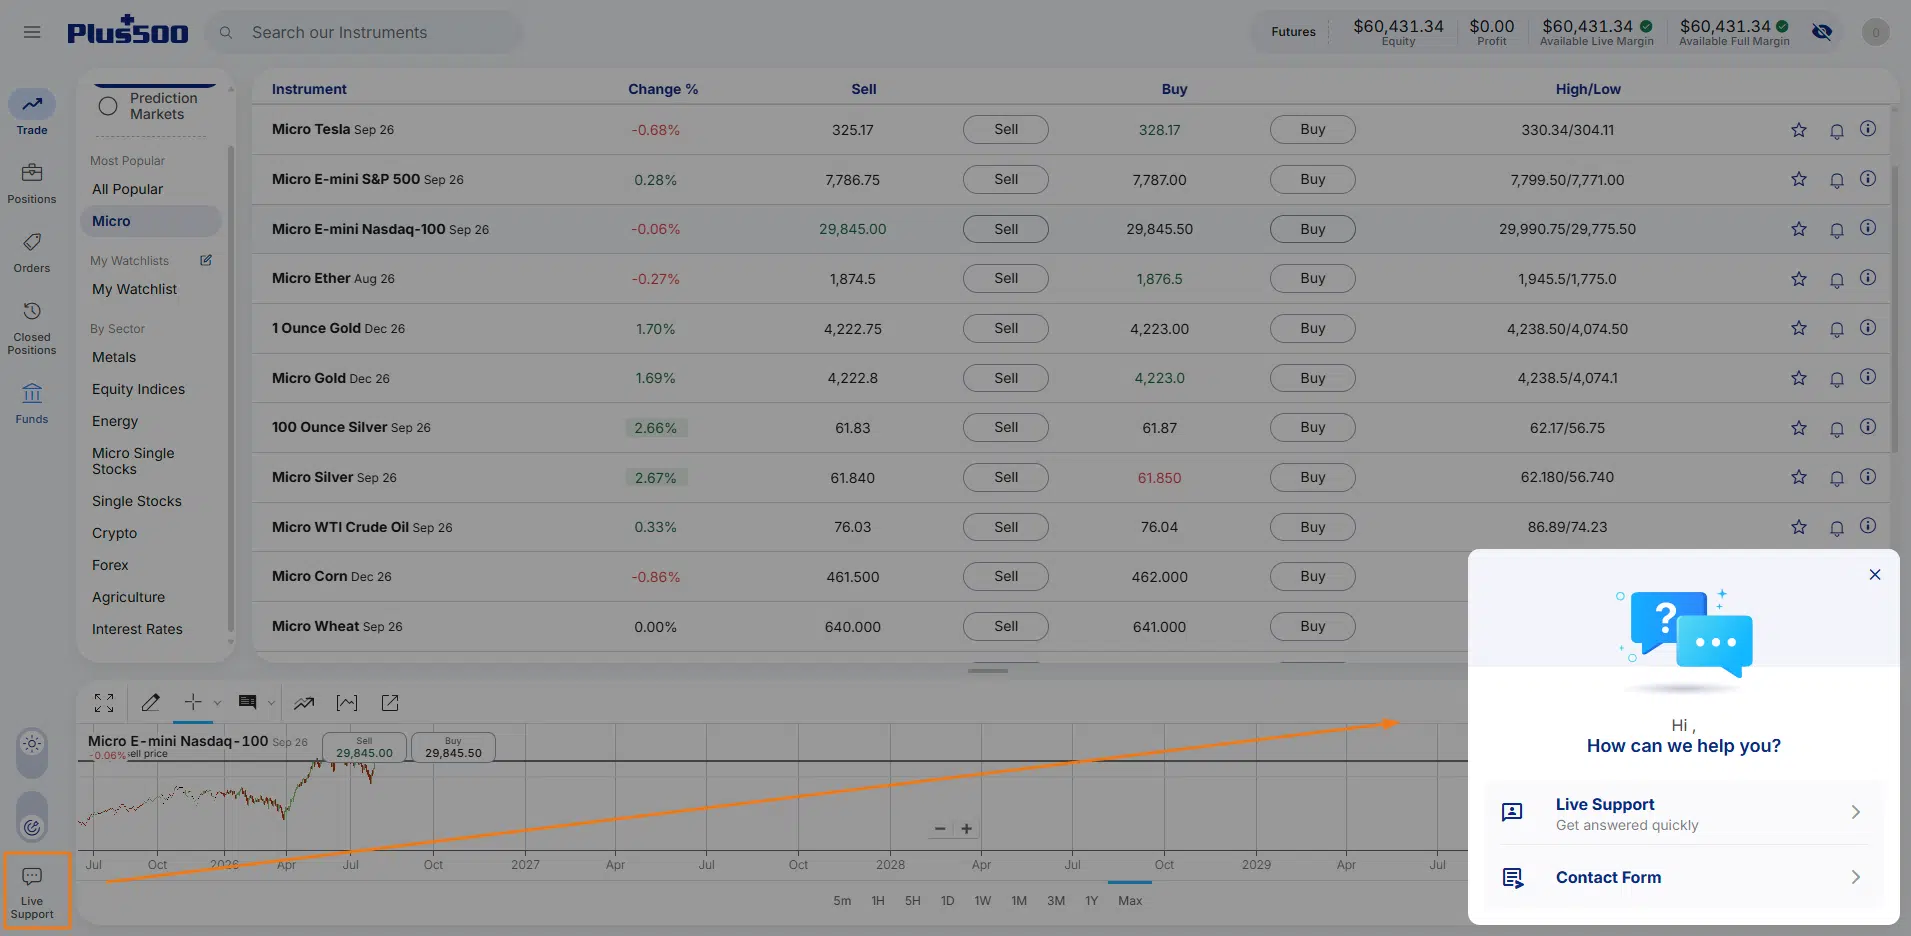Open the Contact Form option
Screen dimensions: 1911x936
pos(1684,877)
